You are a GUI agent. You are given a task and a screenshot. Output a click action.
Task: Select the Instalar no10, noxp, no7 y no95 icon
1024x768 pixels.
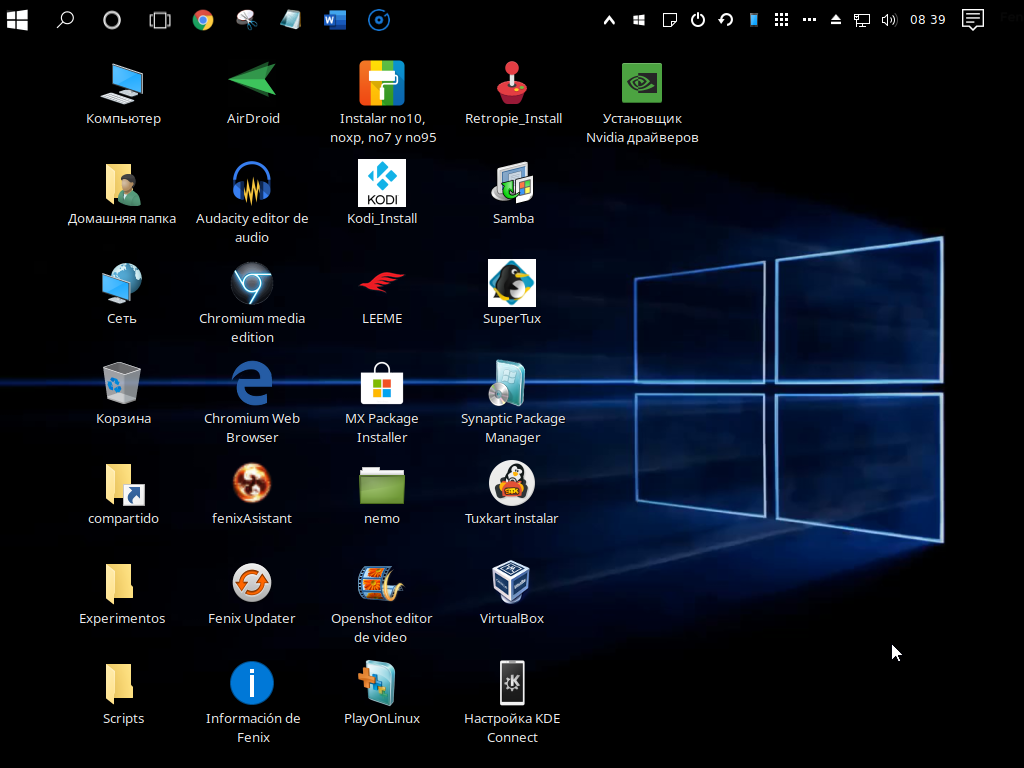[x=382, y=83]
